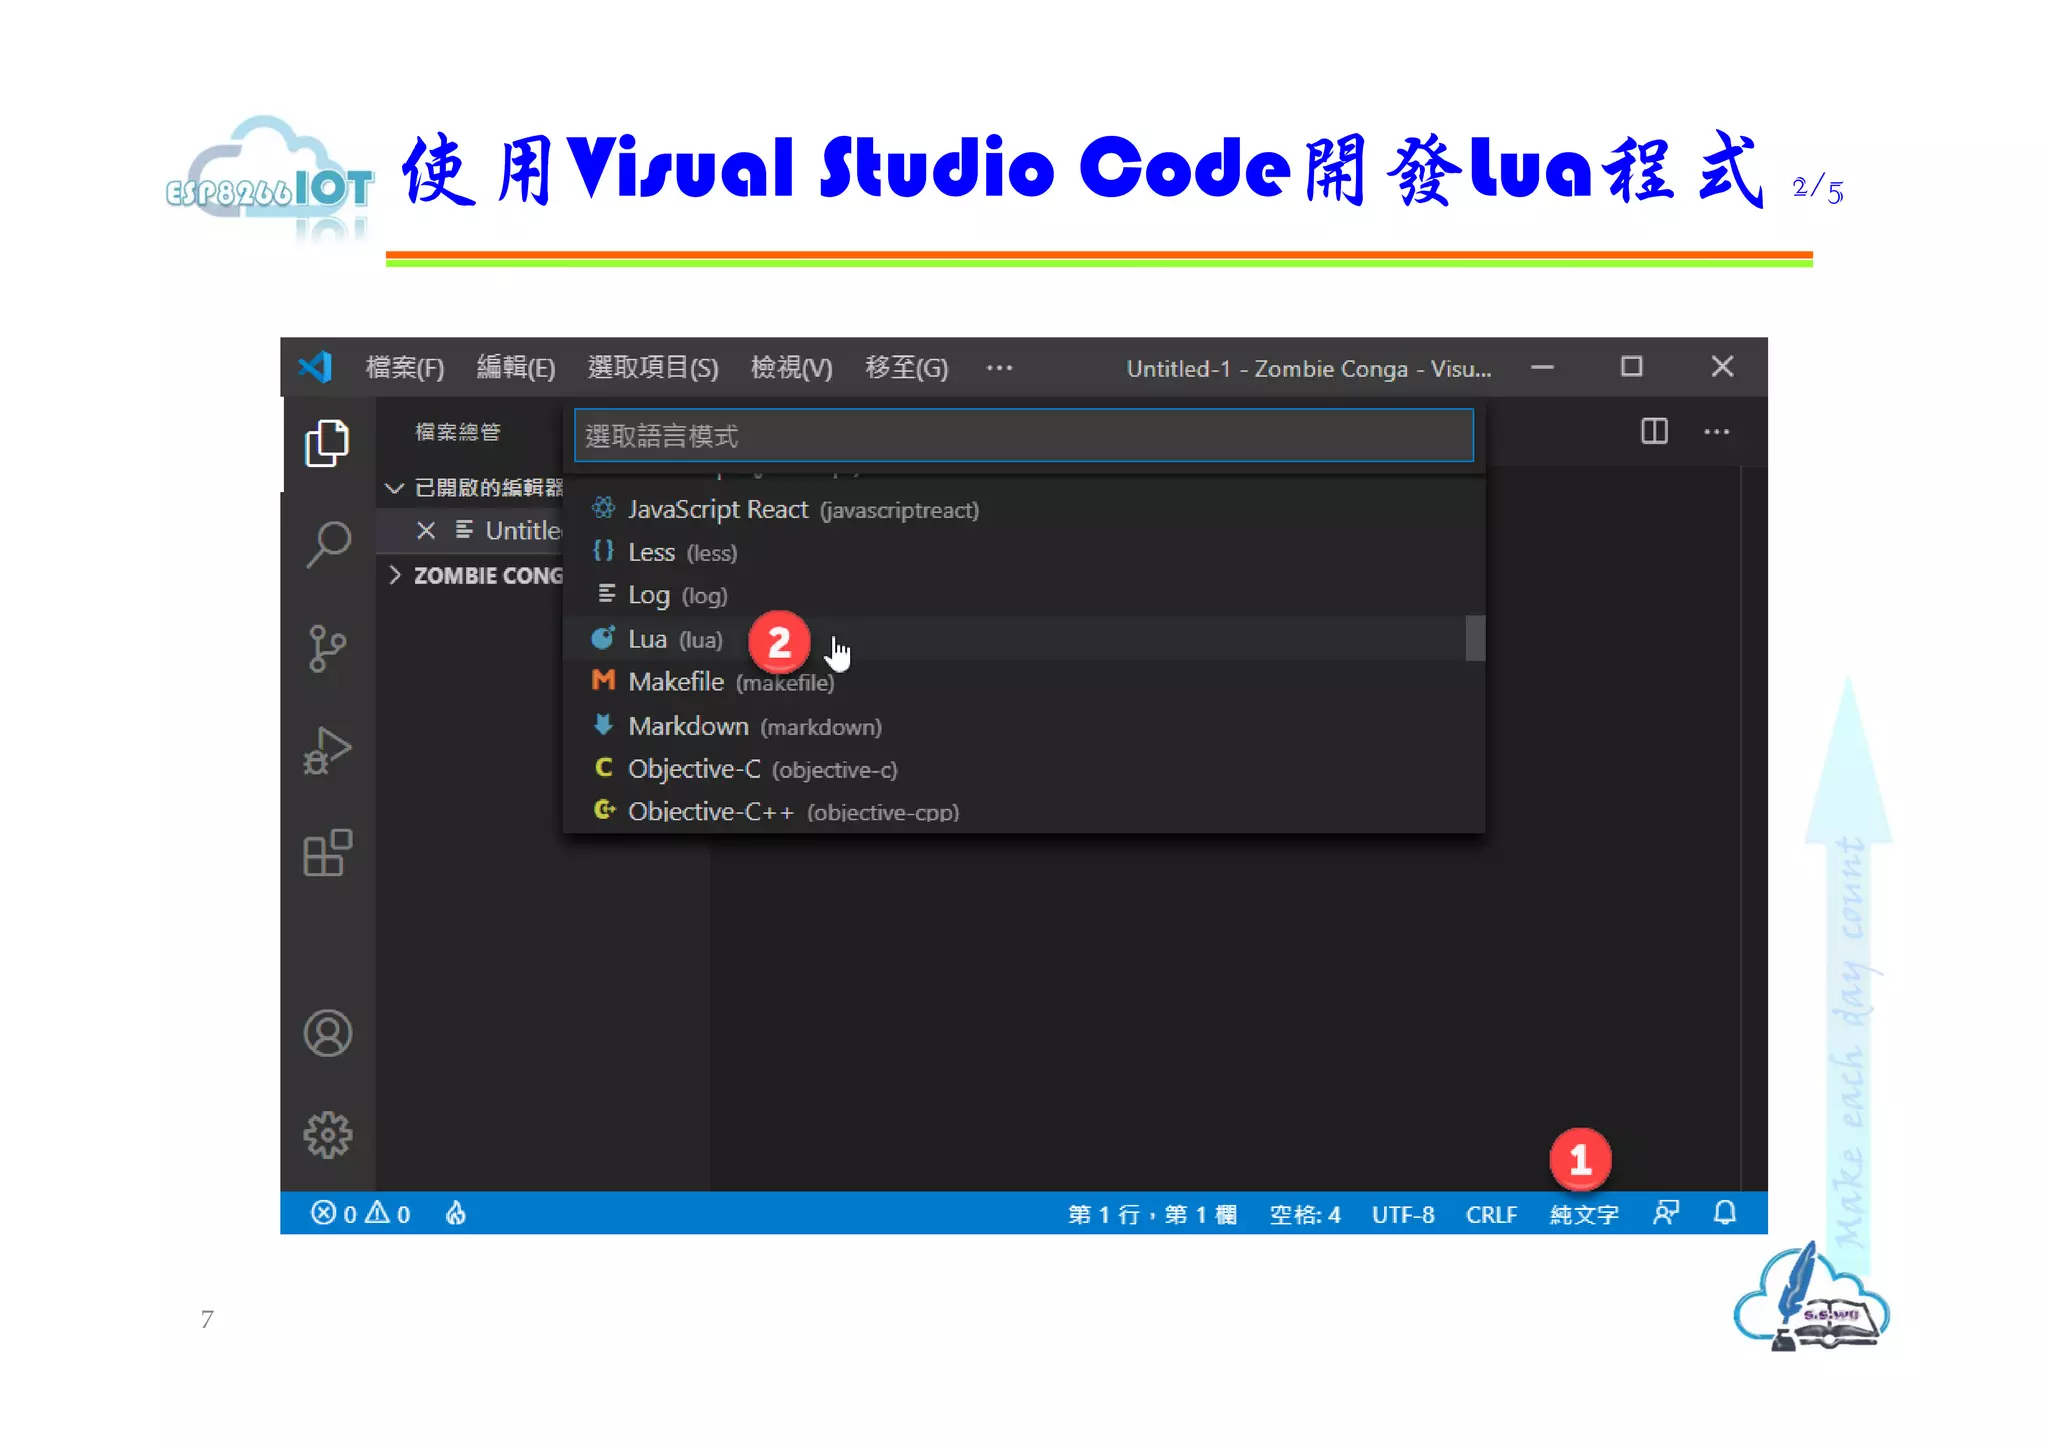
Task: Click the UTF-8 encoding status item
Action: tap(1403, 1214)
